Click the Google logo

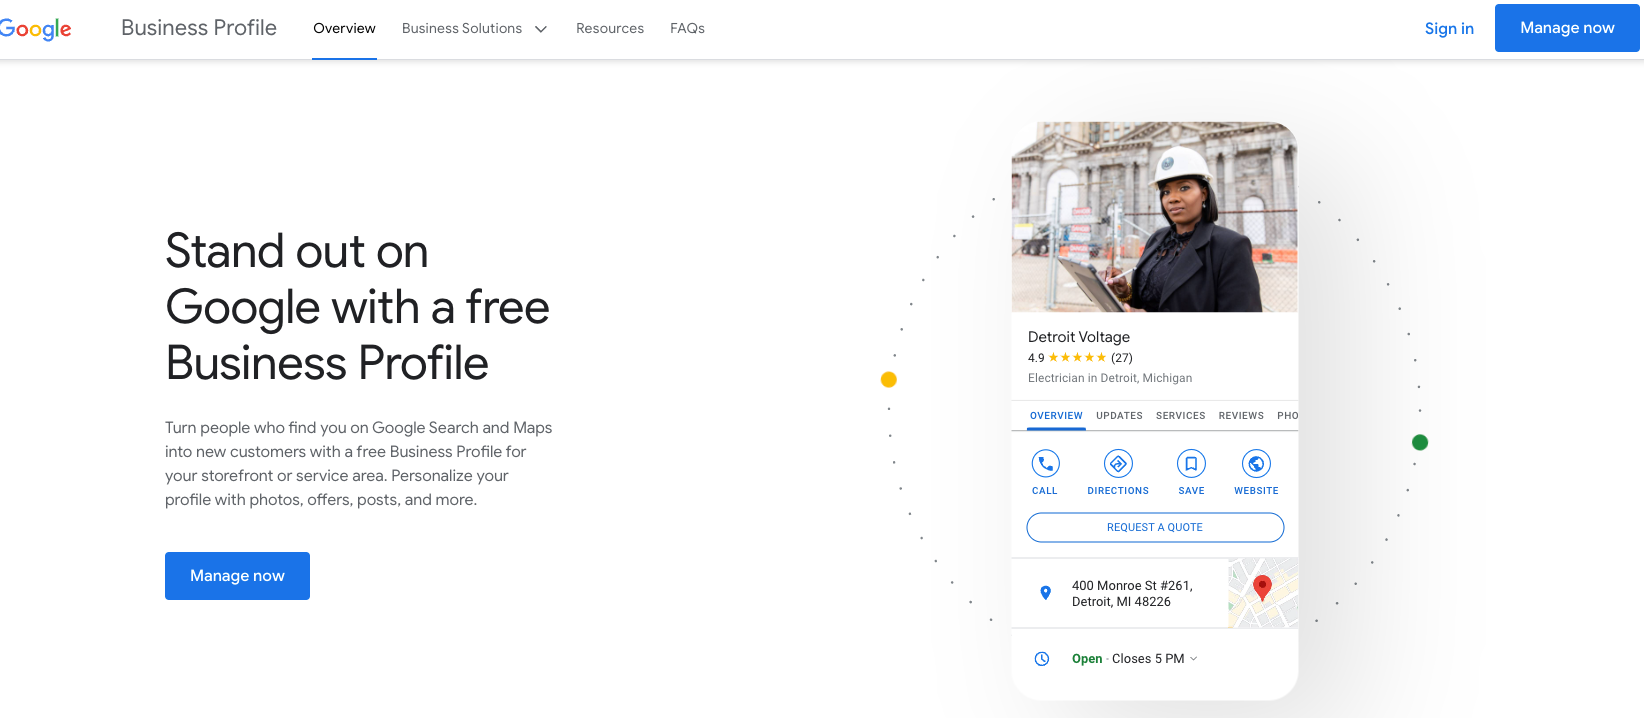coord(36,29)
